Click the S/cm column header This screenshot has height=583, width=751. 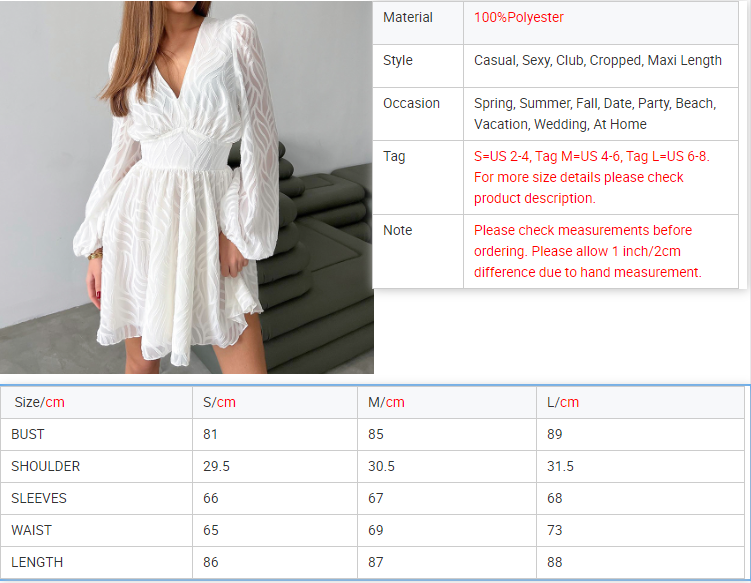pos(219,403)
